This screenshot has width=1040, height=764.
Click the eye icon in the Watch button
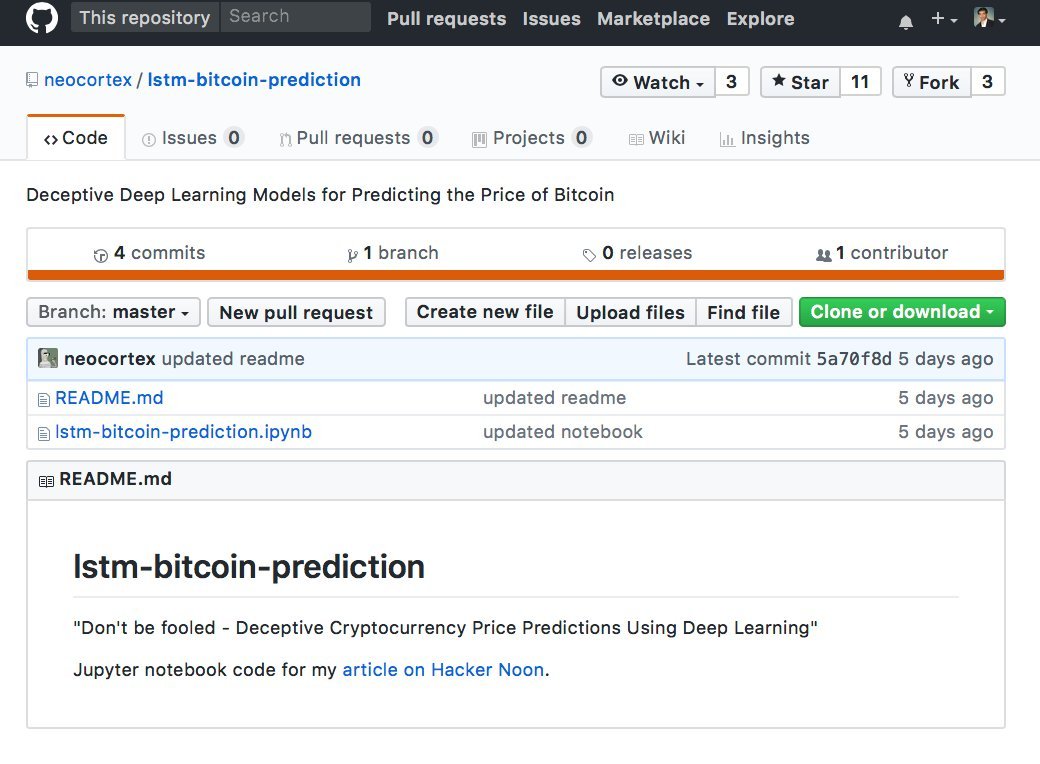(x=619, y=80)
